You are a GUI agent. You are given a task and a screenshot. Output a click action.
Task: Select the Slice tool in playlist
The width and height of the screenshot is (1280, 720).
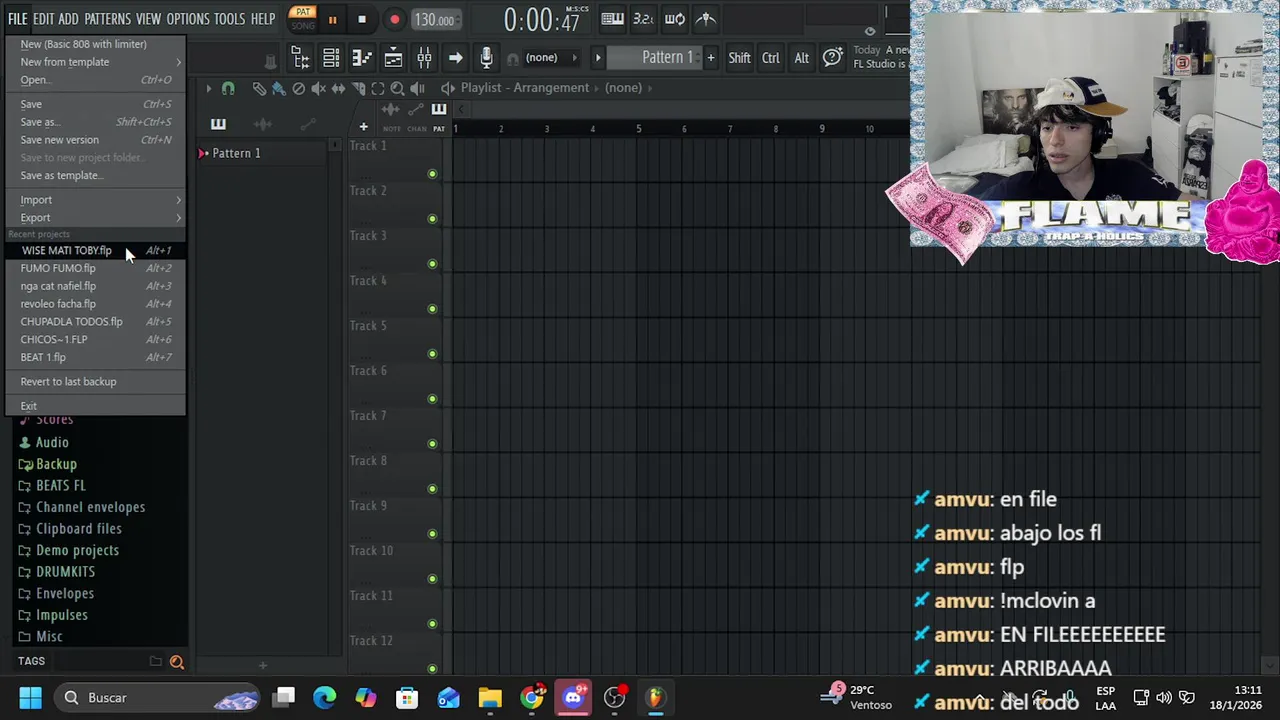point(358,88)
